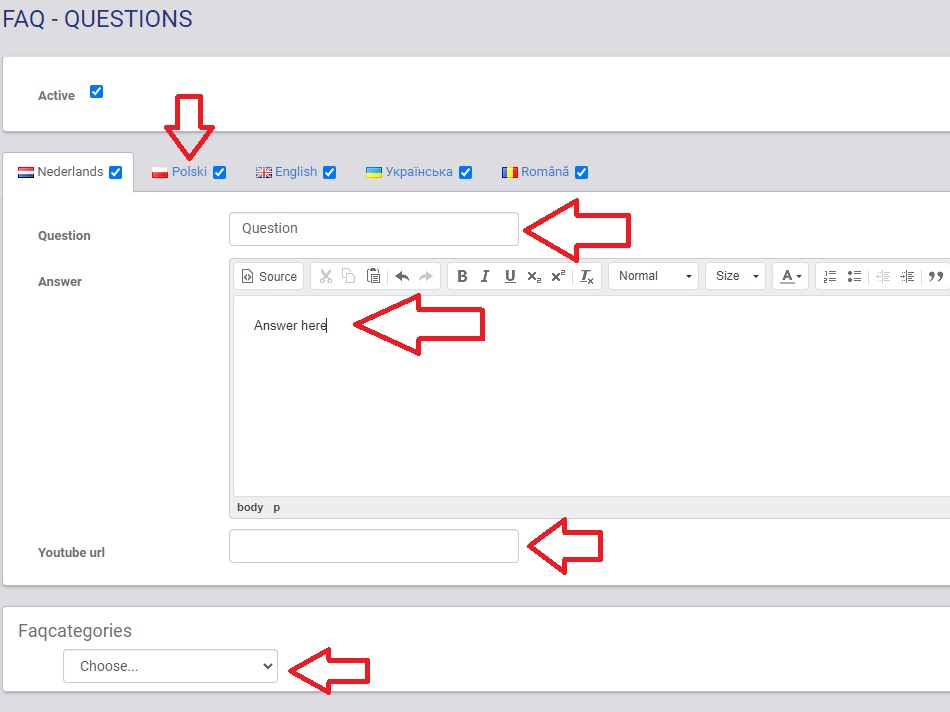Toggle the Polski language checkbox
This screenshot has height=712, width=950.
tap(220, 172)
